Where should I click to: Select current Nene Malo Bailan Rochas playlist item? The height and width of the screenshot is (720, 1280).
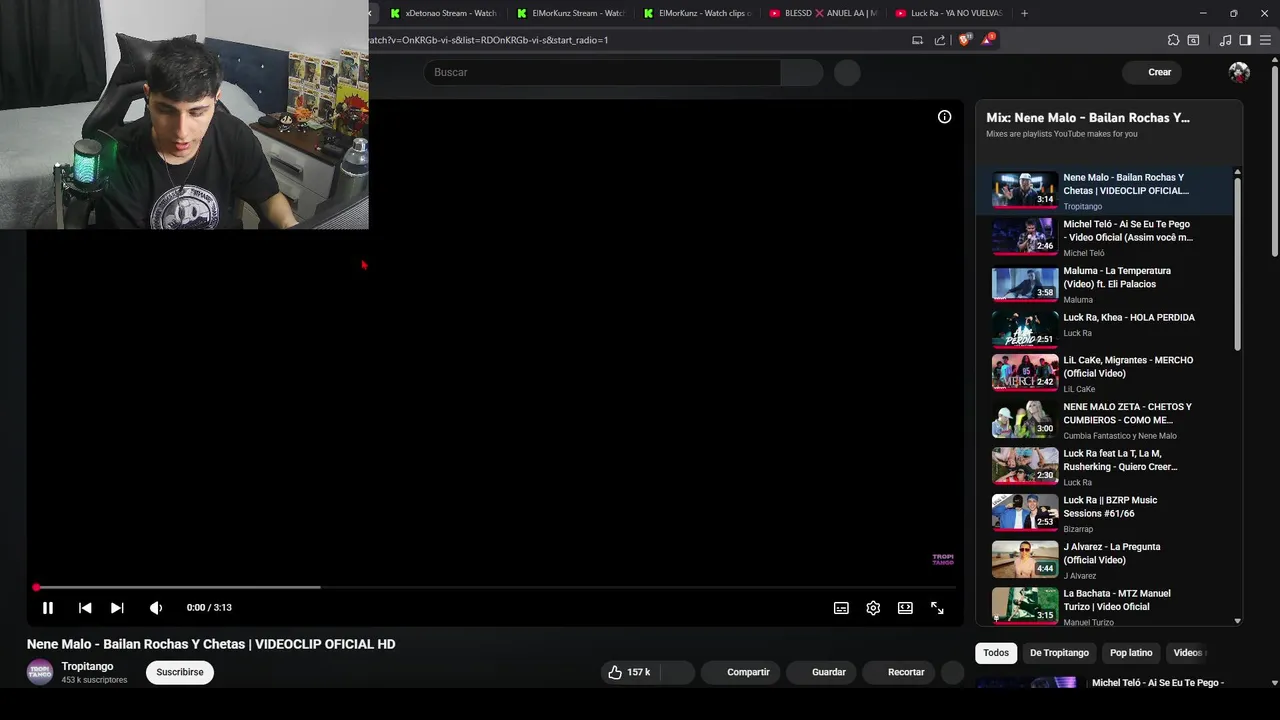(1104, 190)
